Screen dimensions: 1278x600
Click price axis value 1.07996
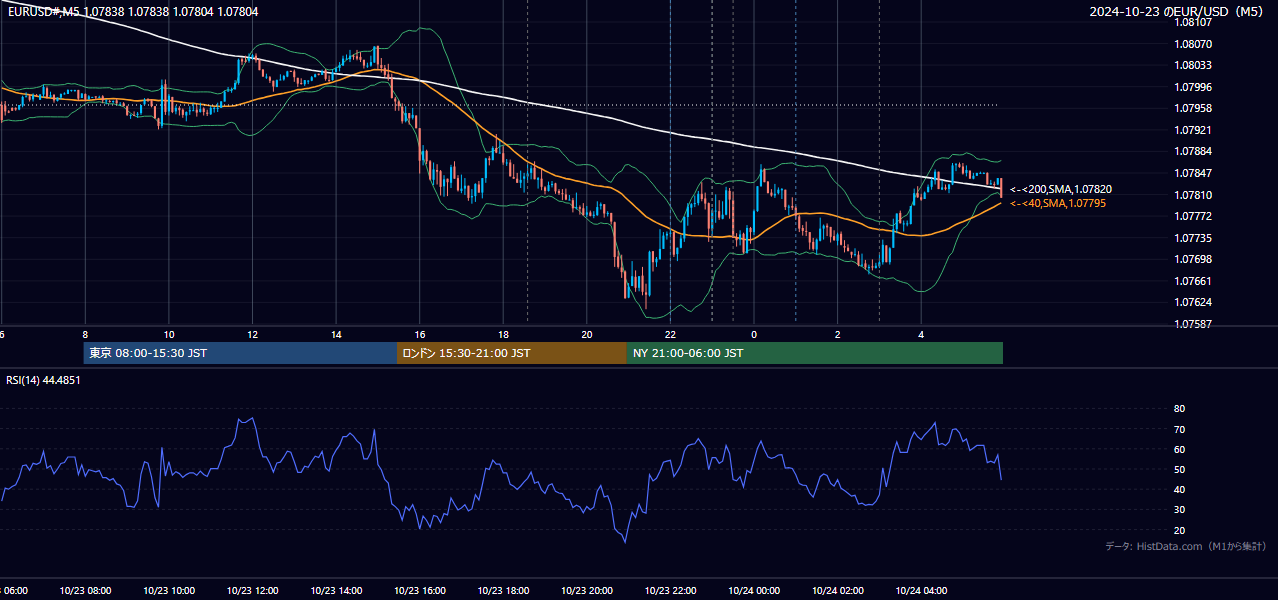1194,87
